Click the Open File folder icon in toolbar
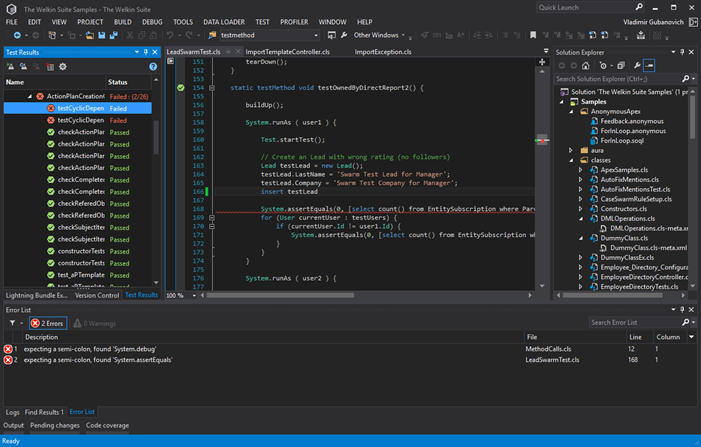This screenshot has width=701, height=447. [90, 35]
